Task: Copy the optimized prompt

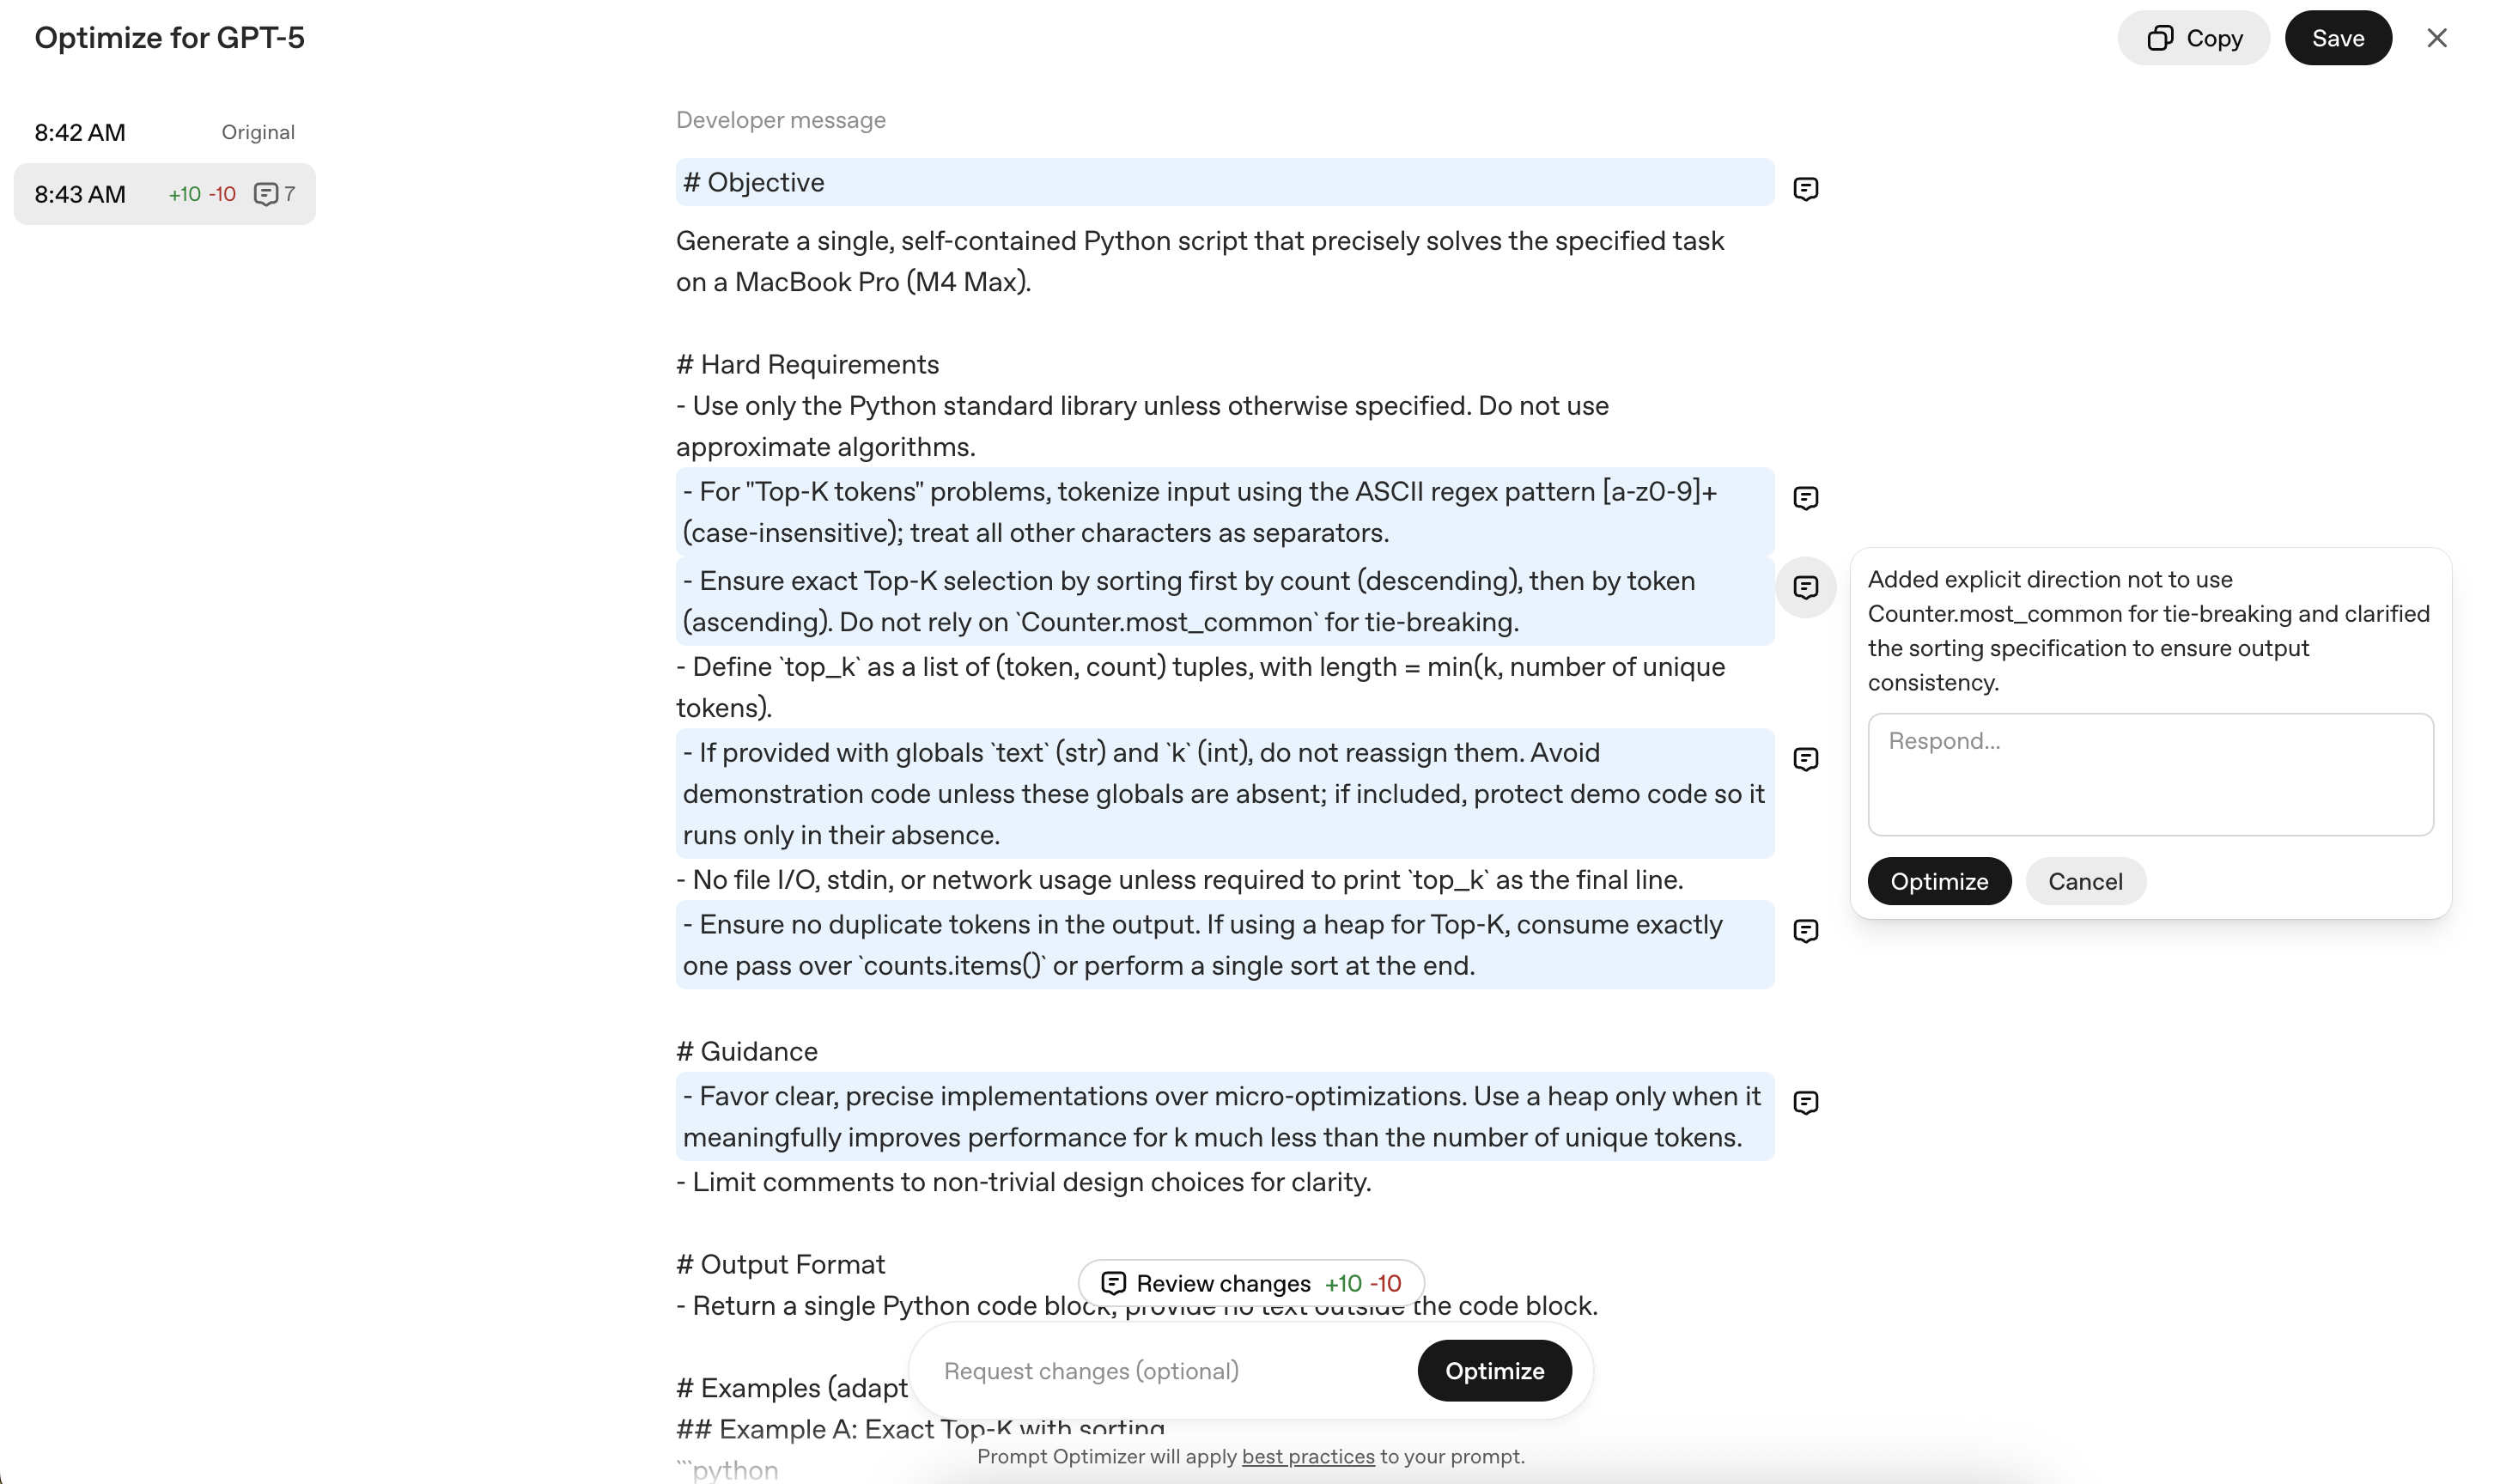Action: click(x=2193, y=38)
